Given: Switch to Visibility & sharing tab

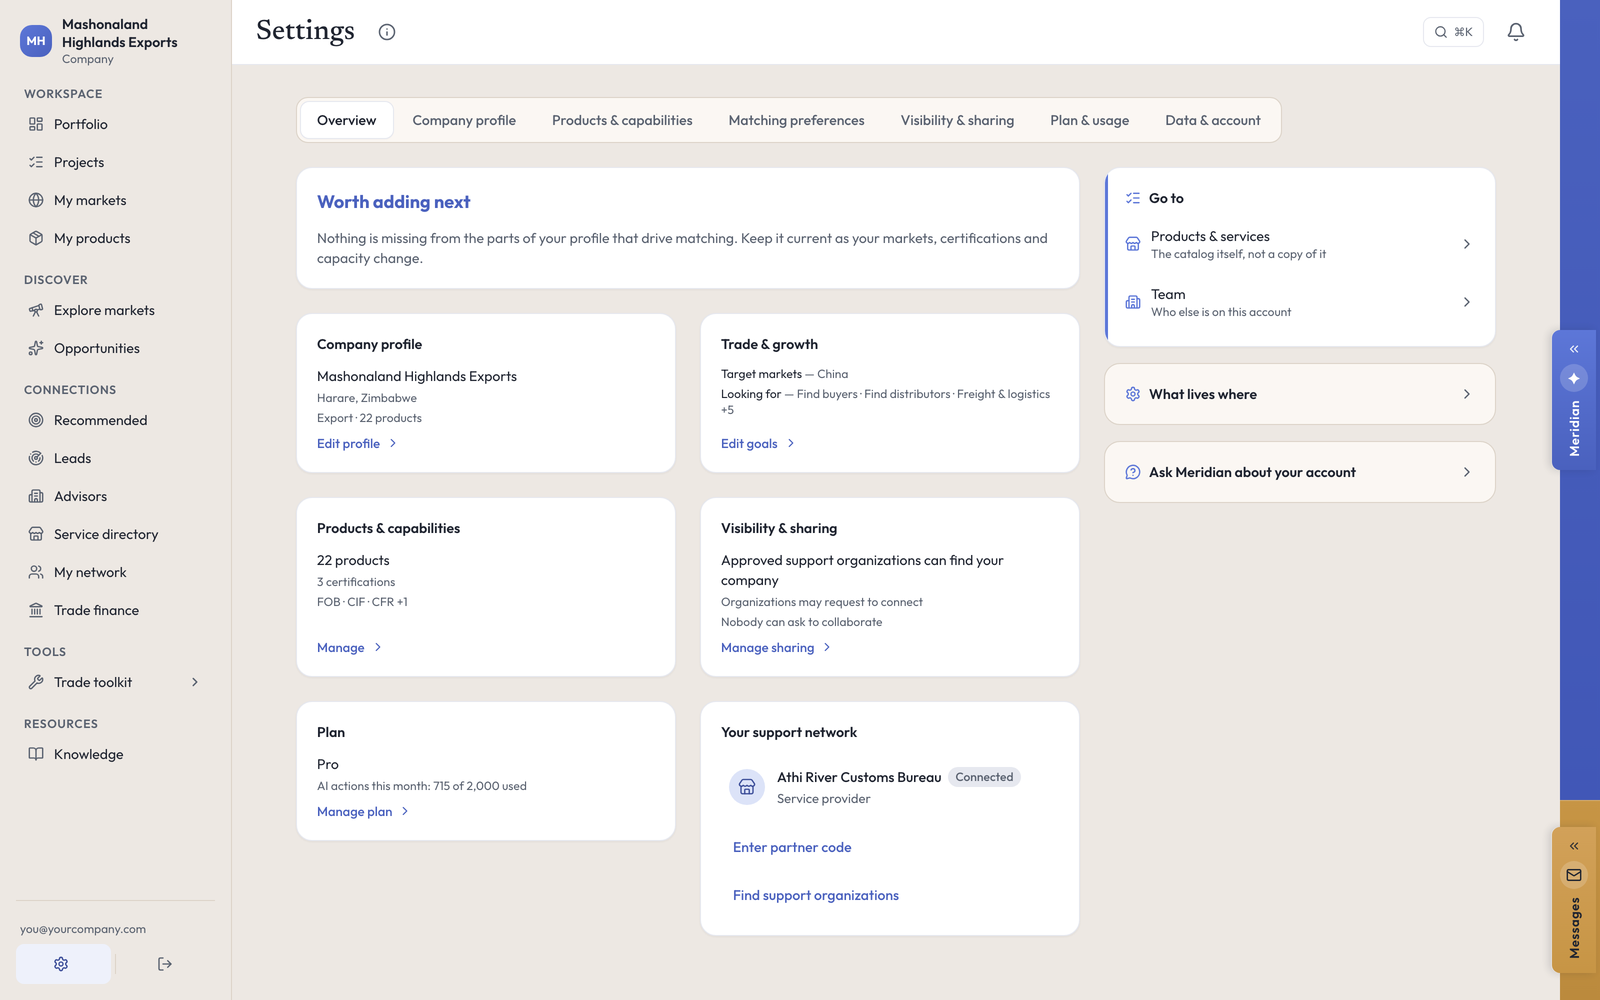Looking at the screenshot, I should tap(957, 120).
